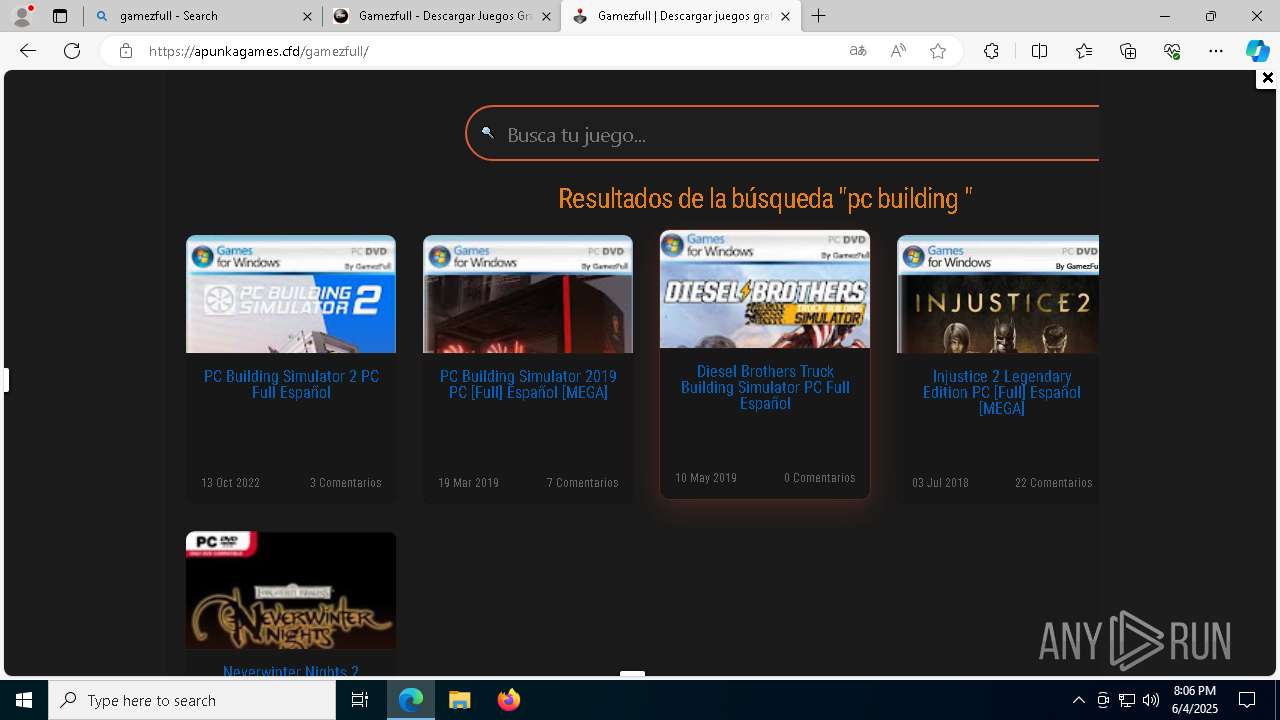
Task: Open File Explorer from taskbar
Action: [460, 700]
